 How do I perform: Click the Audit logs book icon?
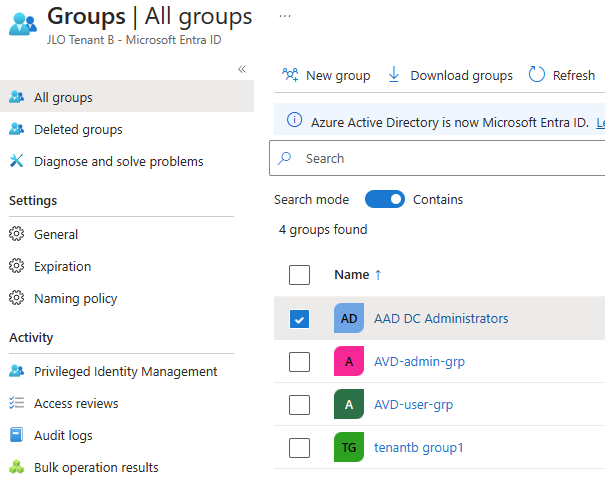[x=17, y=435]
